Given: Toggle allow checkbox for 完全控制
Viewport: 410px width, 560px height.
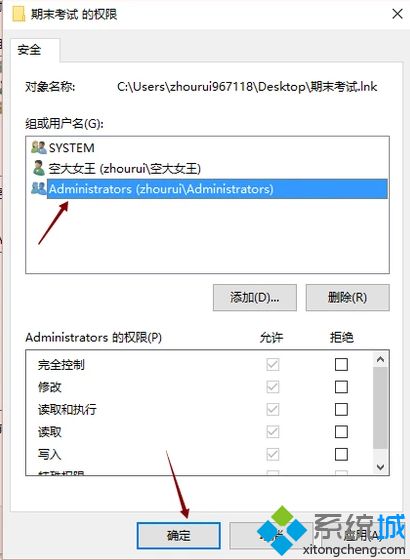Looking at the screenshot, I should click(273, 364).
